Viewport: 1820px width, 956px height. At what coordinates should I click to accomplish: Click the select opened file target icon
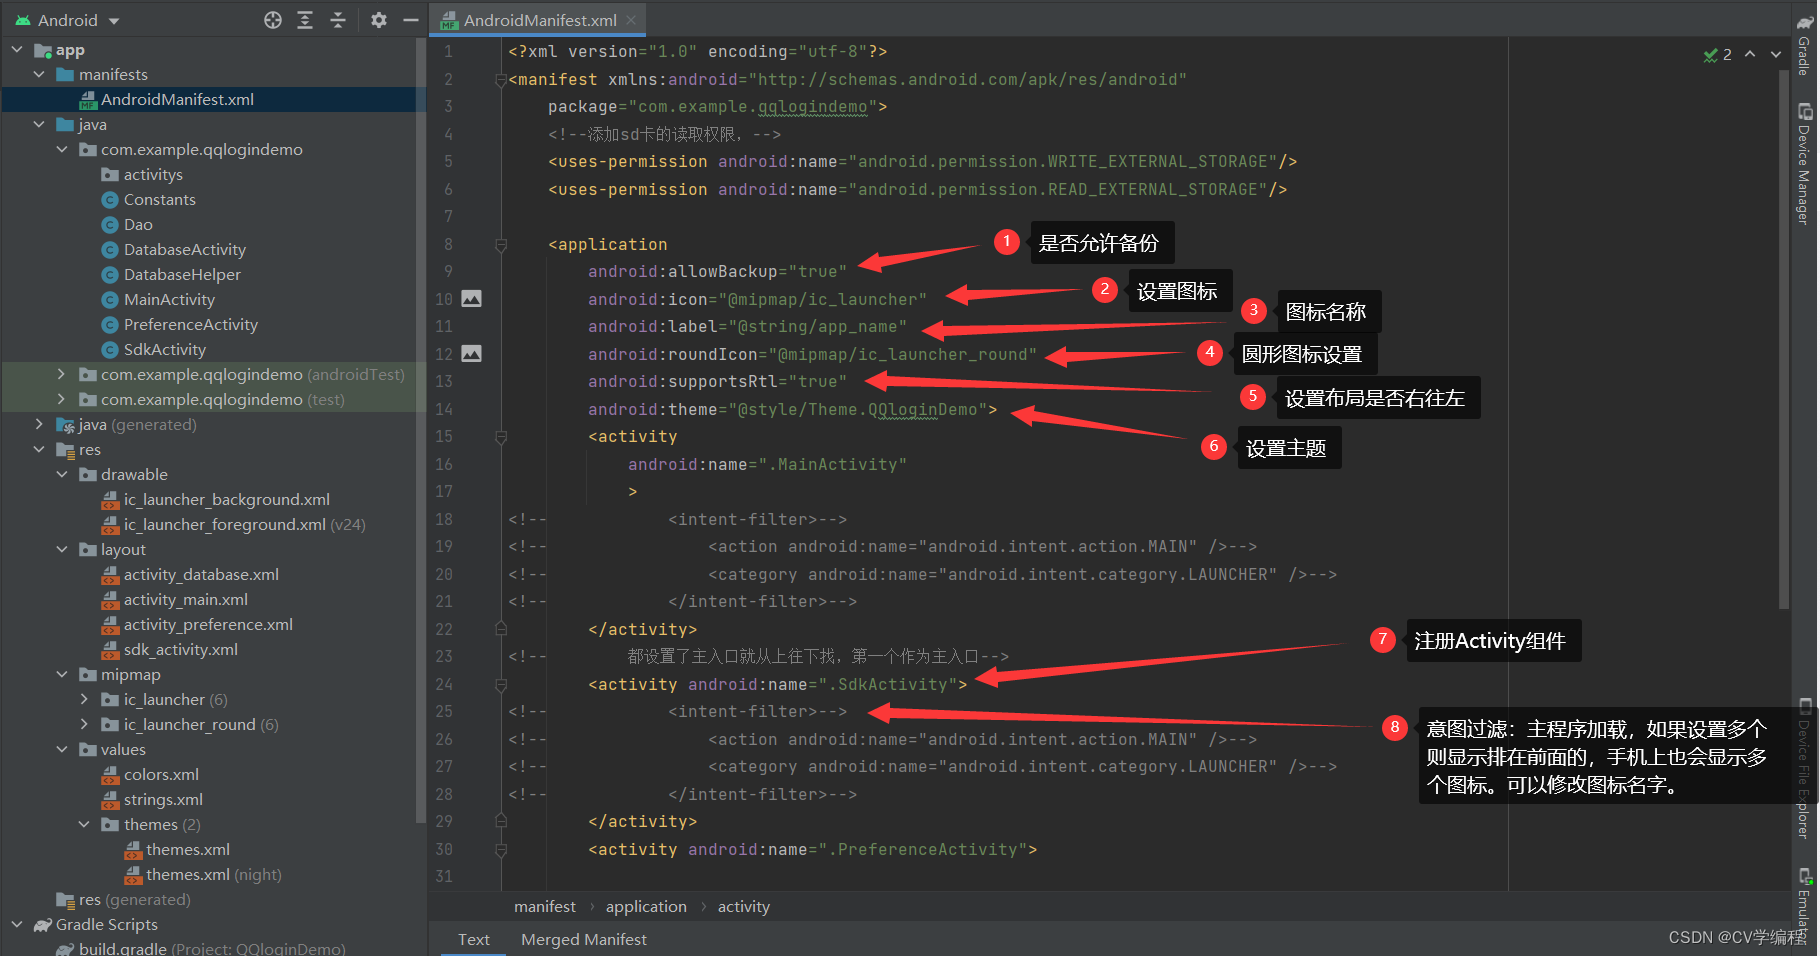[273, 20]
